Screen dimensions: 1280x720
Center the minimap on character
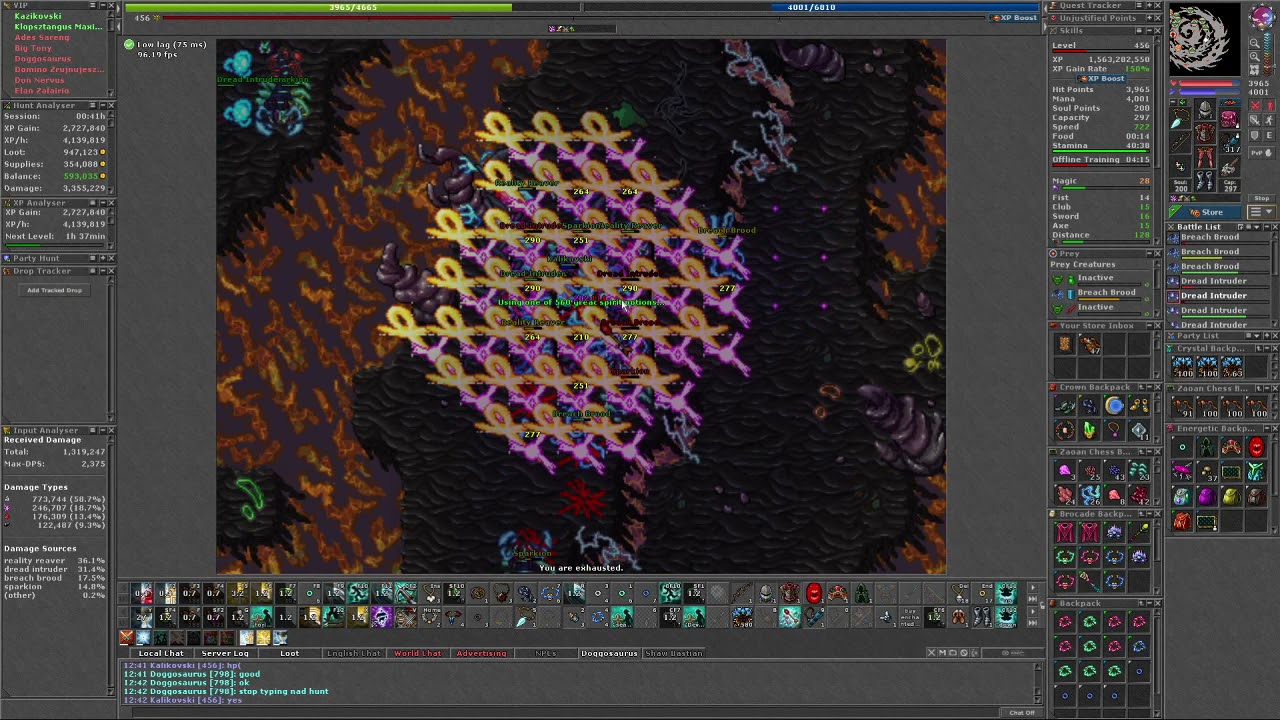point(1255,69)
